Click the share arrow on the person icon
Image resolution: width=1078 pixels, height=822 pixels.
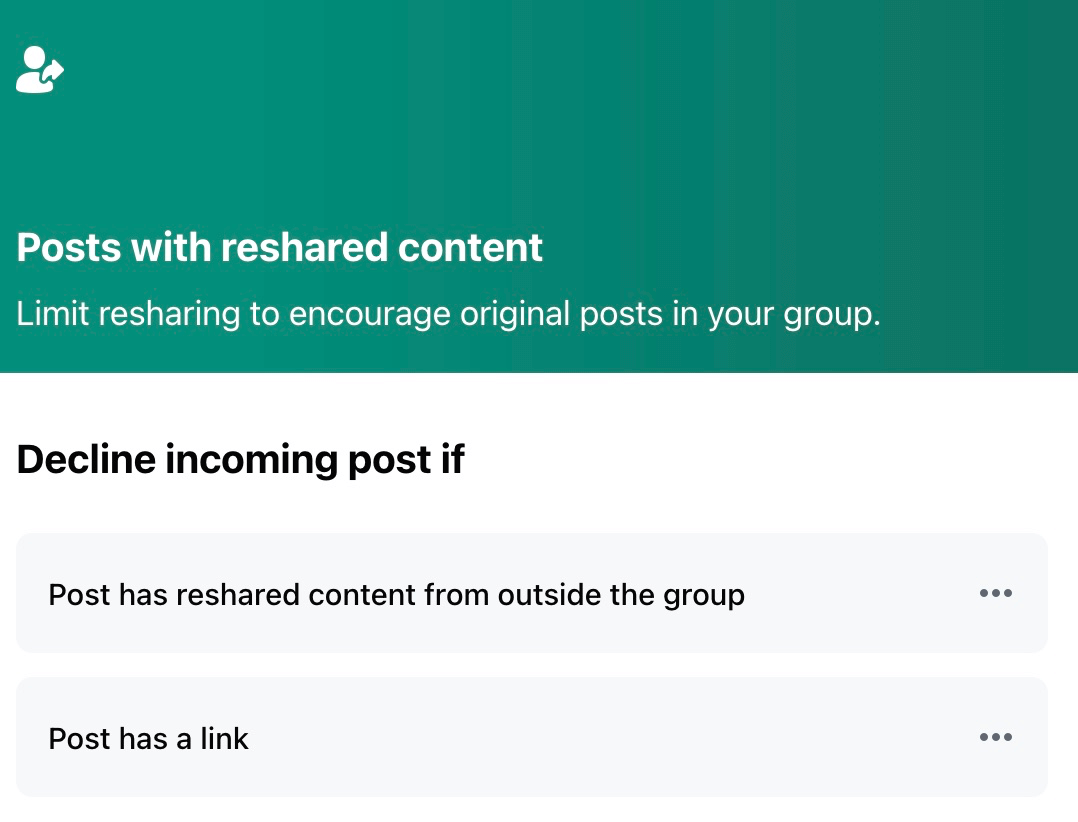pos(53,70)
